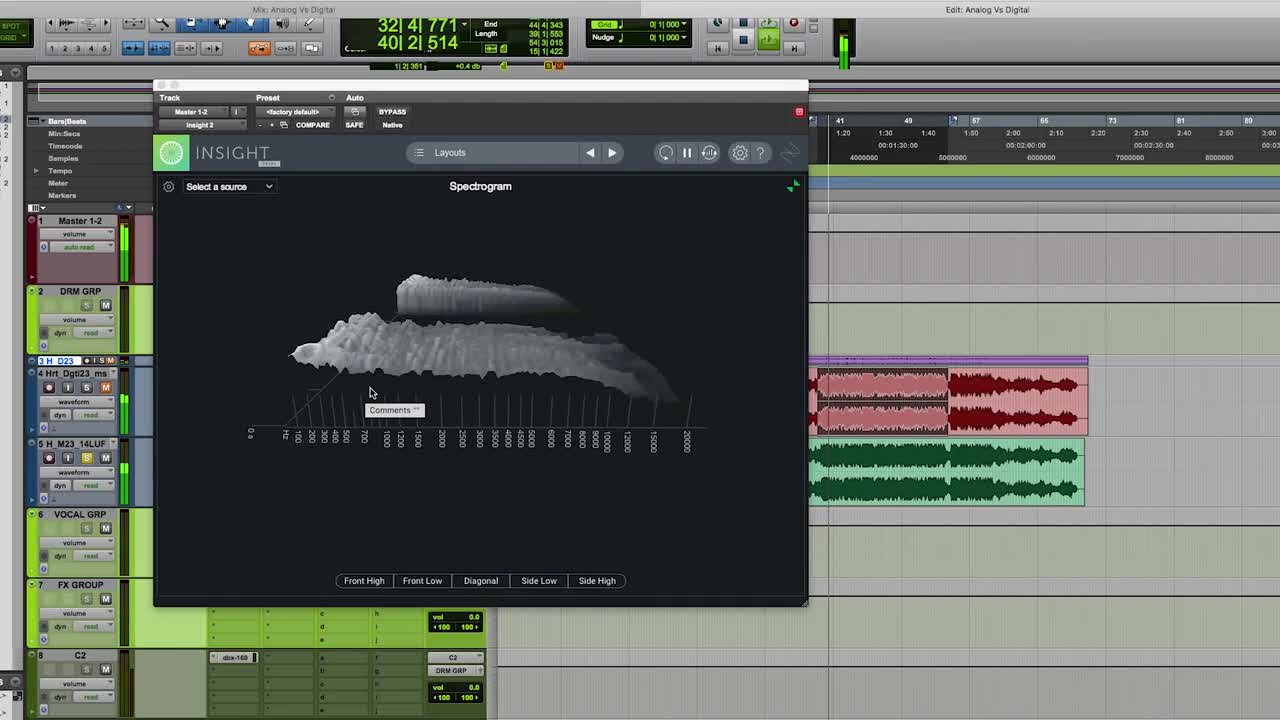Click the iZotope Insight logo icon
The width and height of the screenshot is (1280, 720).
(172, 153)
